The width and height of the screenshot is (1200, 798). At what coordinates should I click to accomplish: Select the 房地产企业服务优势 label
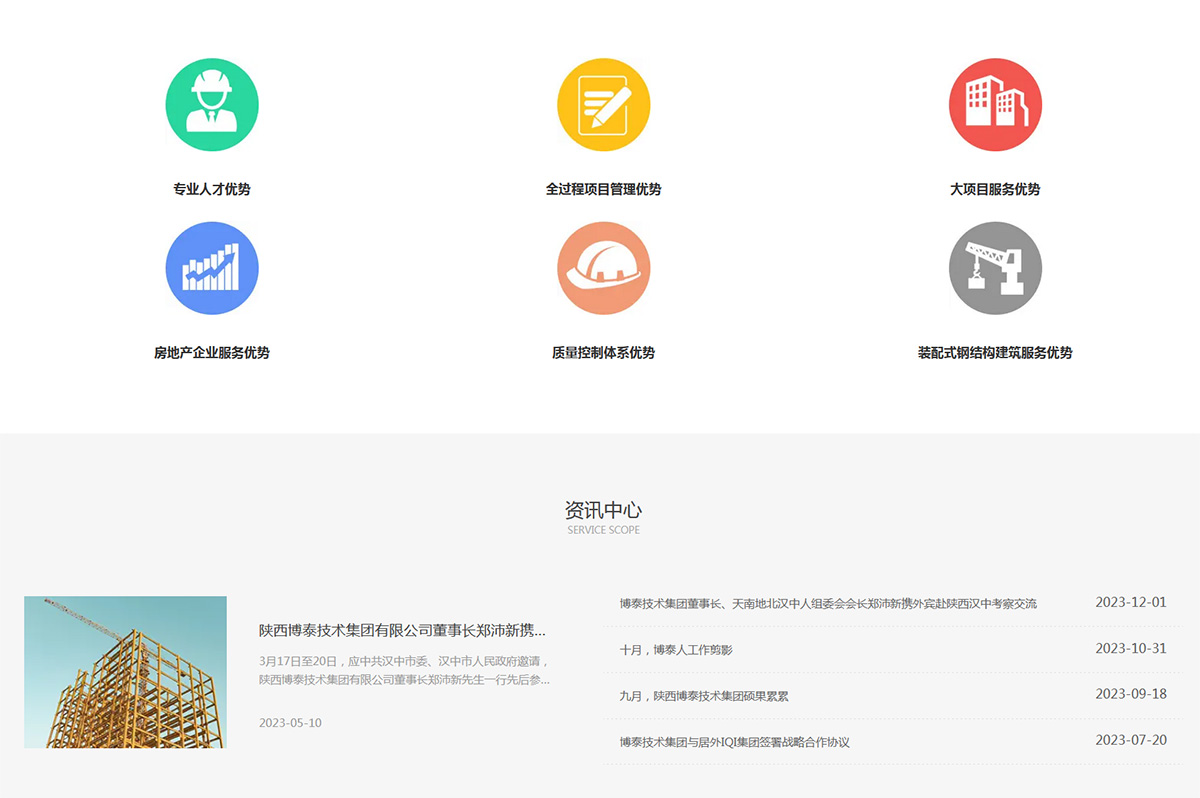(x=212, y=352)
